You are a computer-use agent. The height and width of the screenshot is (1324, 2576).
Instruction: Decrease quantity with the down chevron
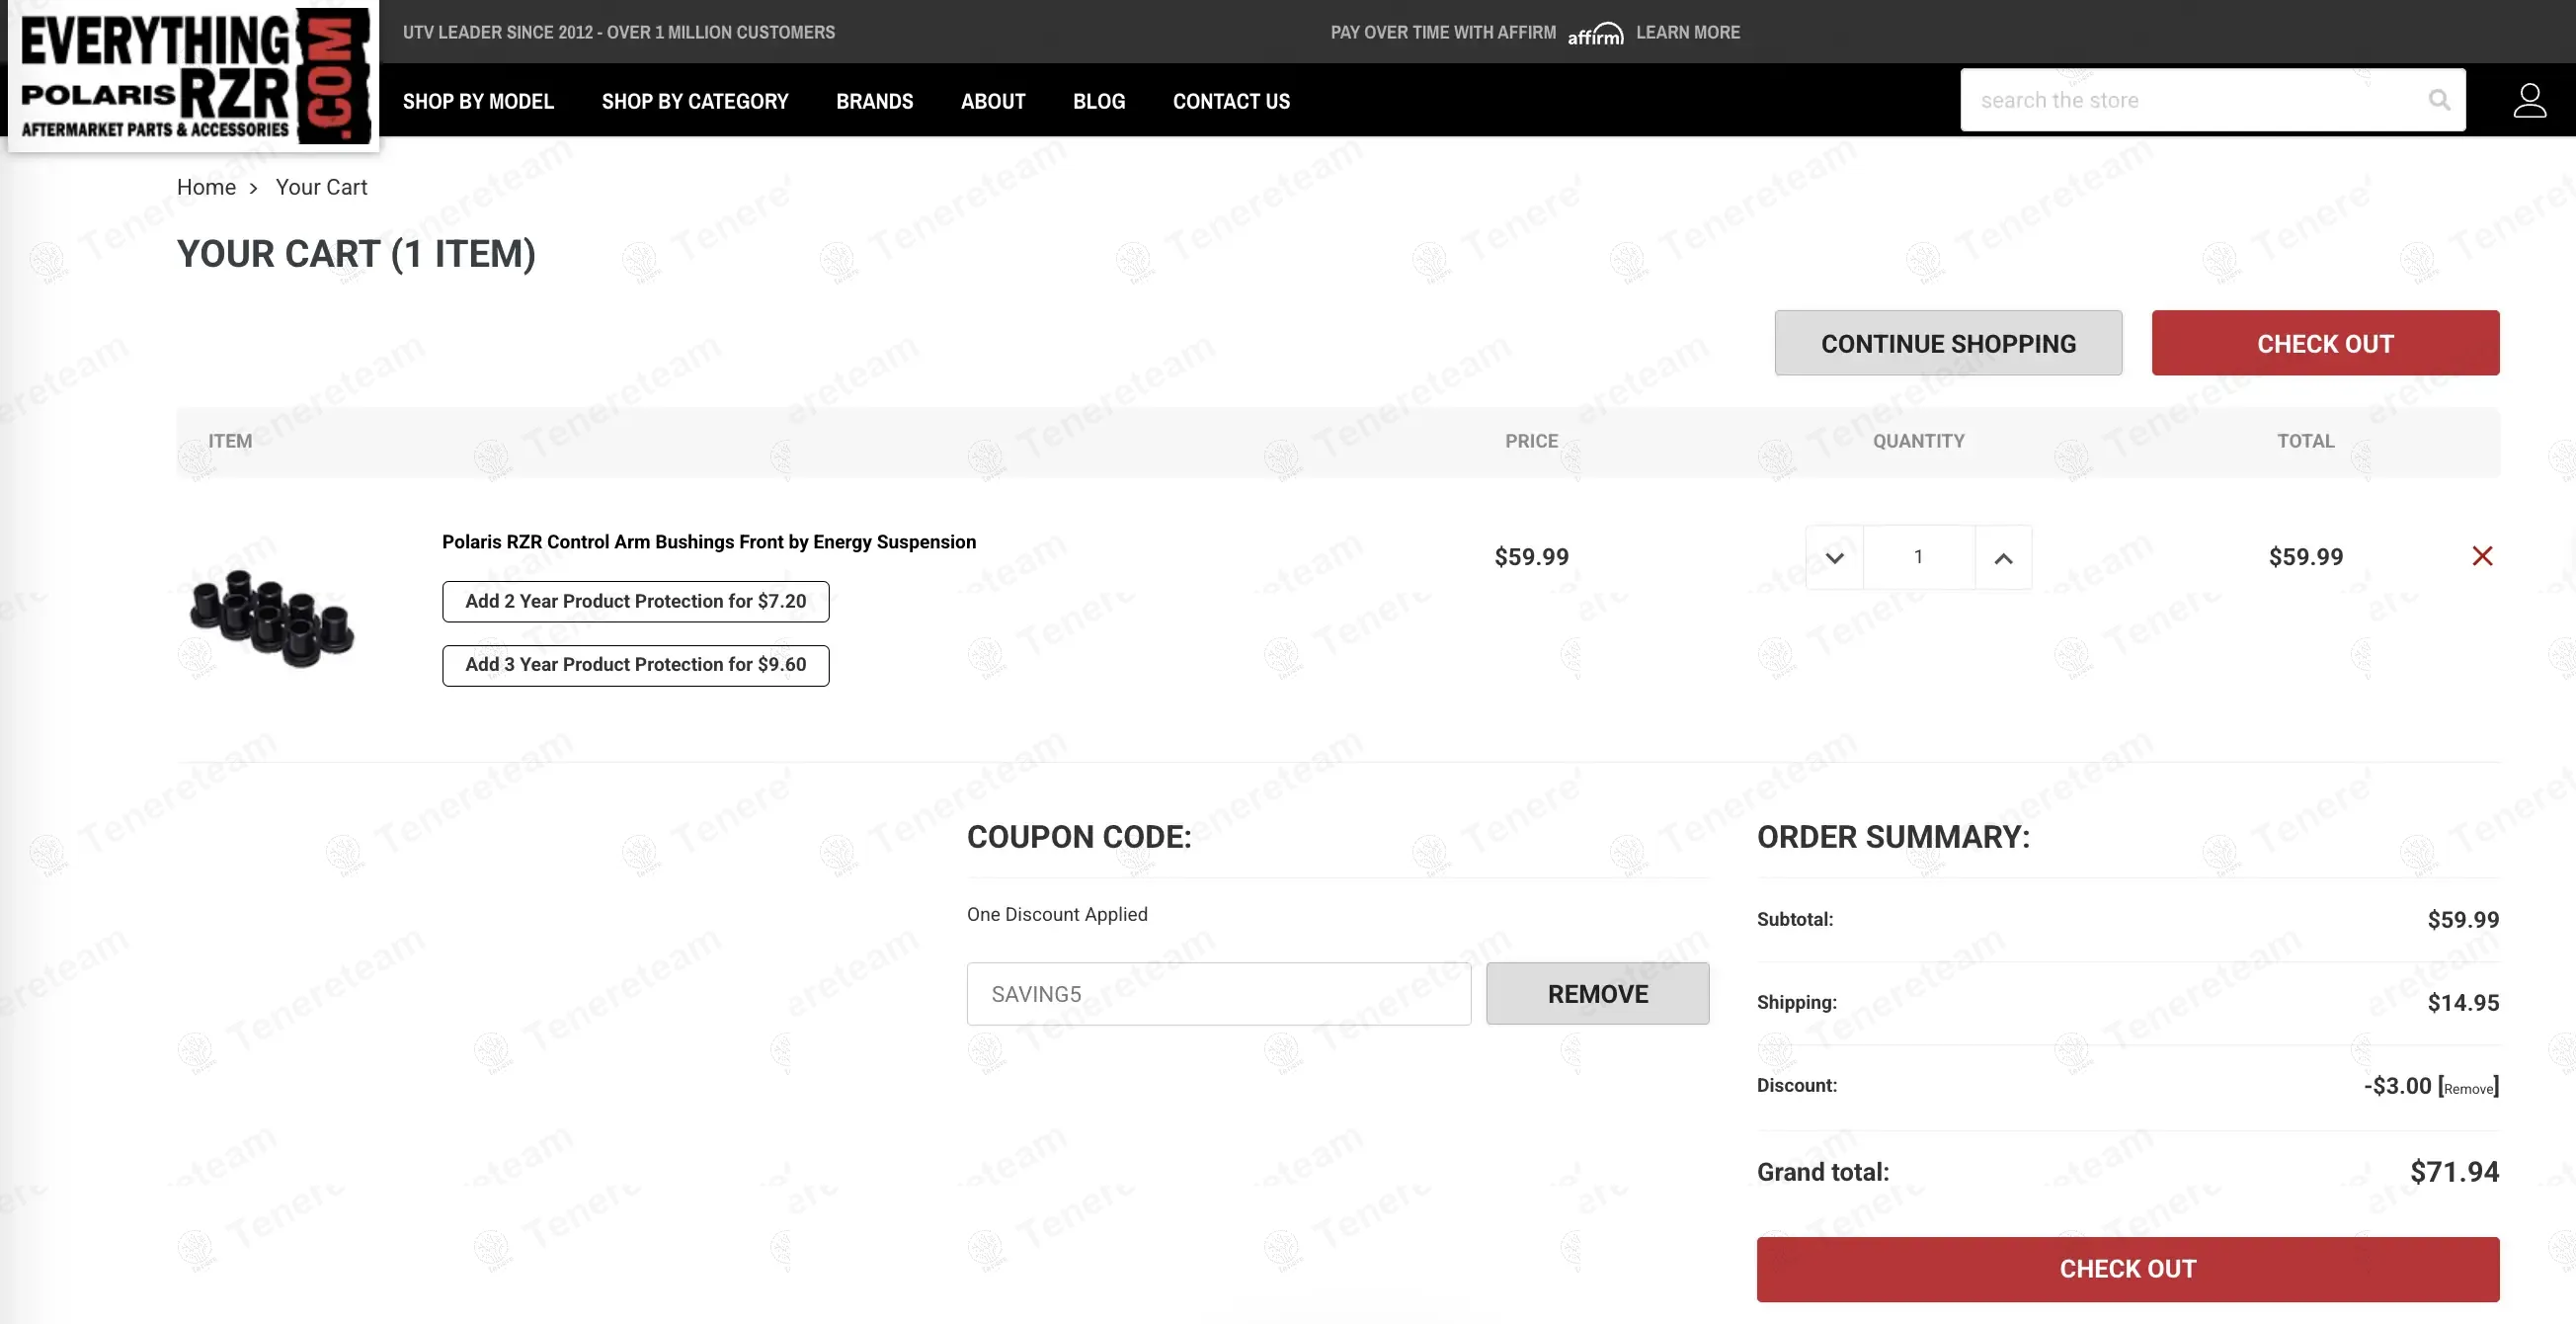point(1834,557)
